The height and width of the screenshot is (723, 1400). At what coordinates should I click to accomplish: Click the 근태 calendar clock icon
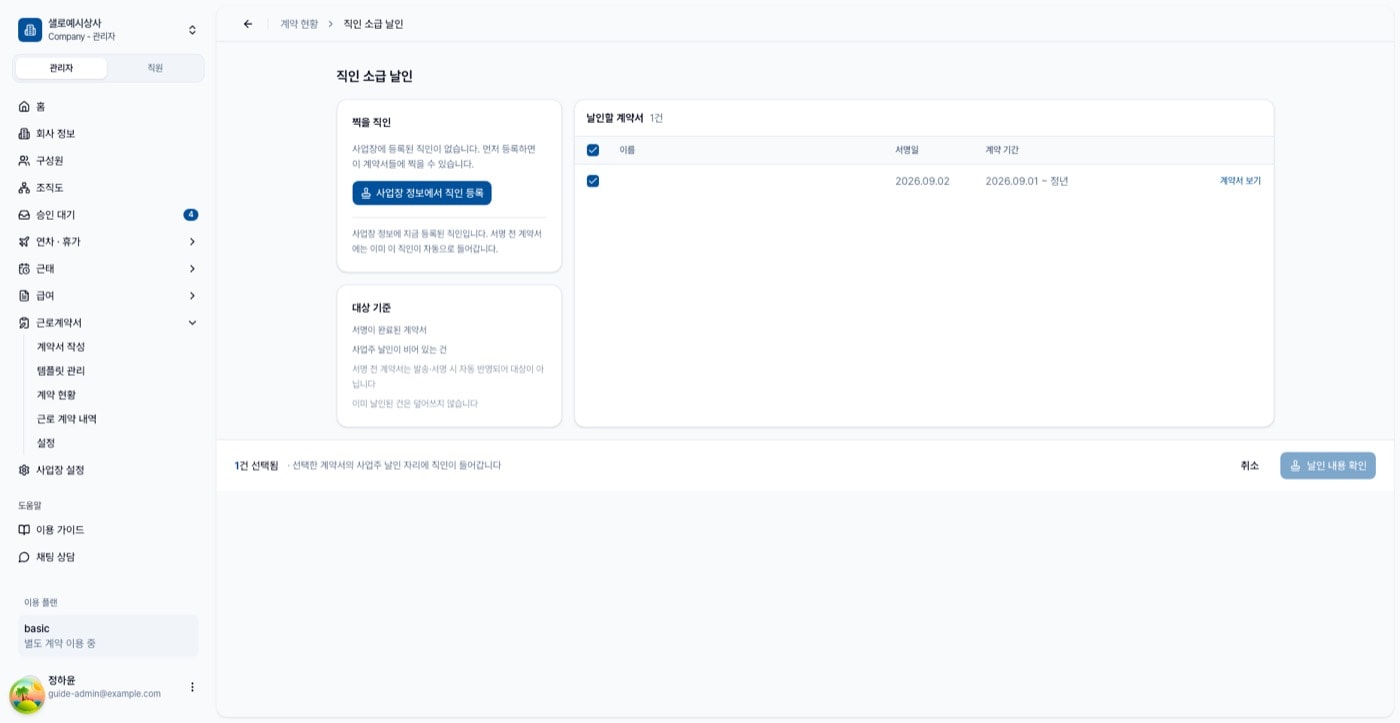24,268
